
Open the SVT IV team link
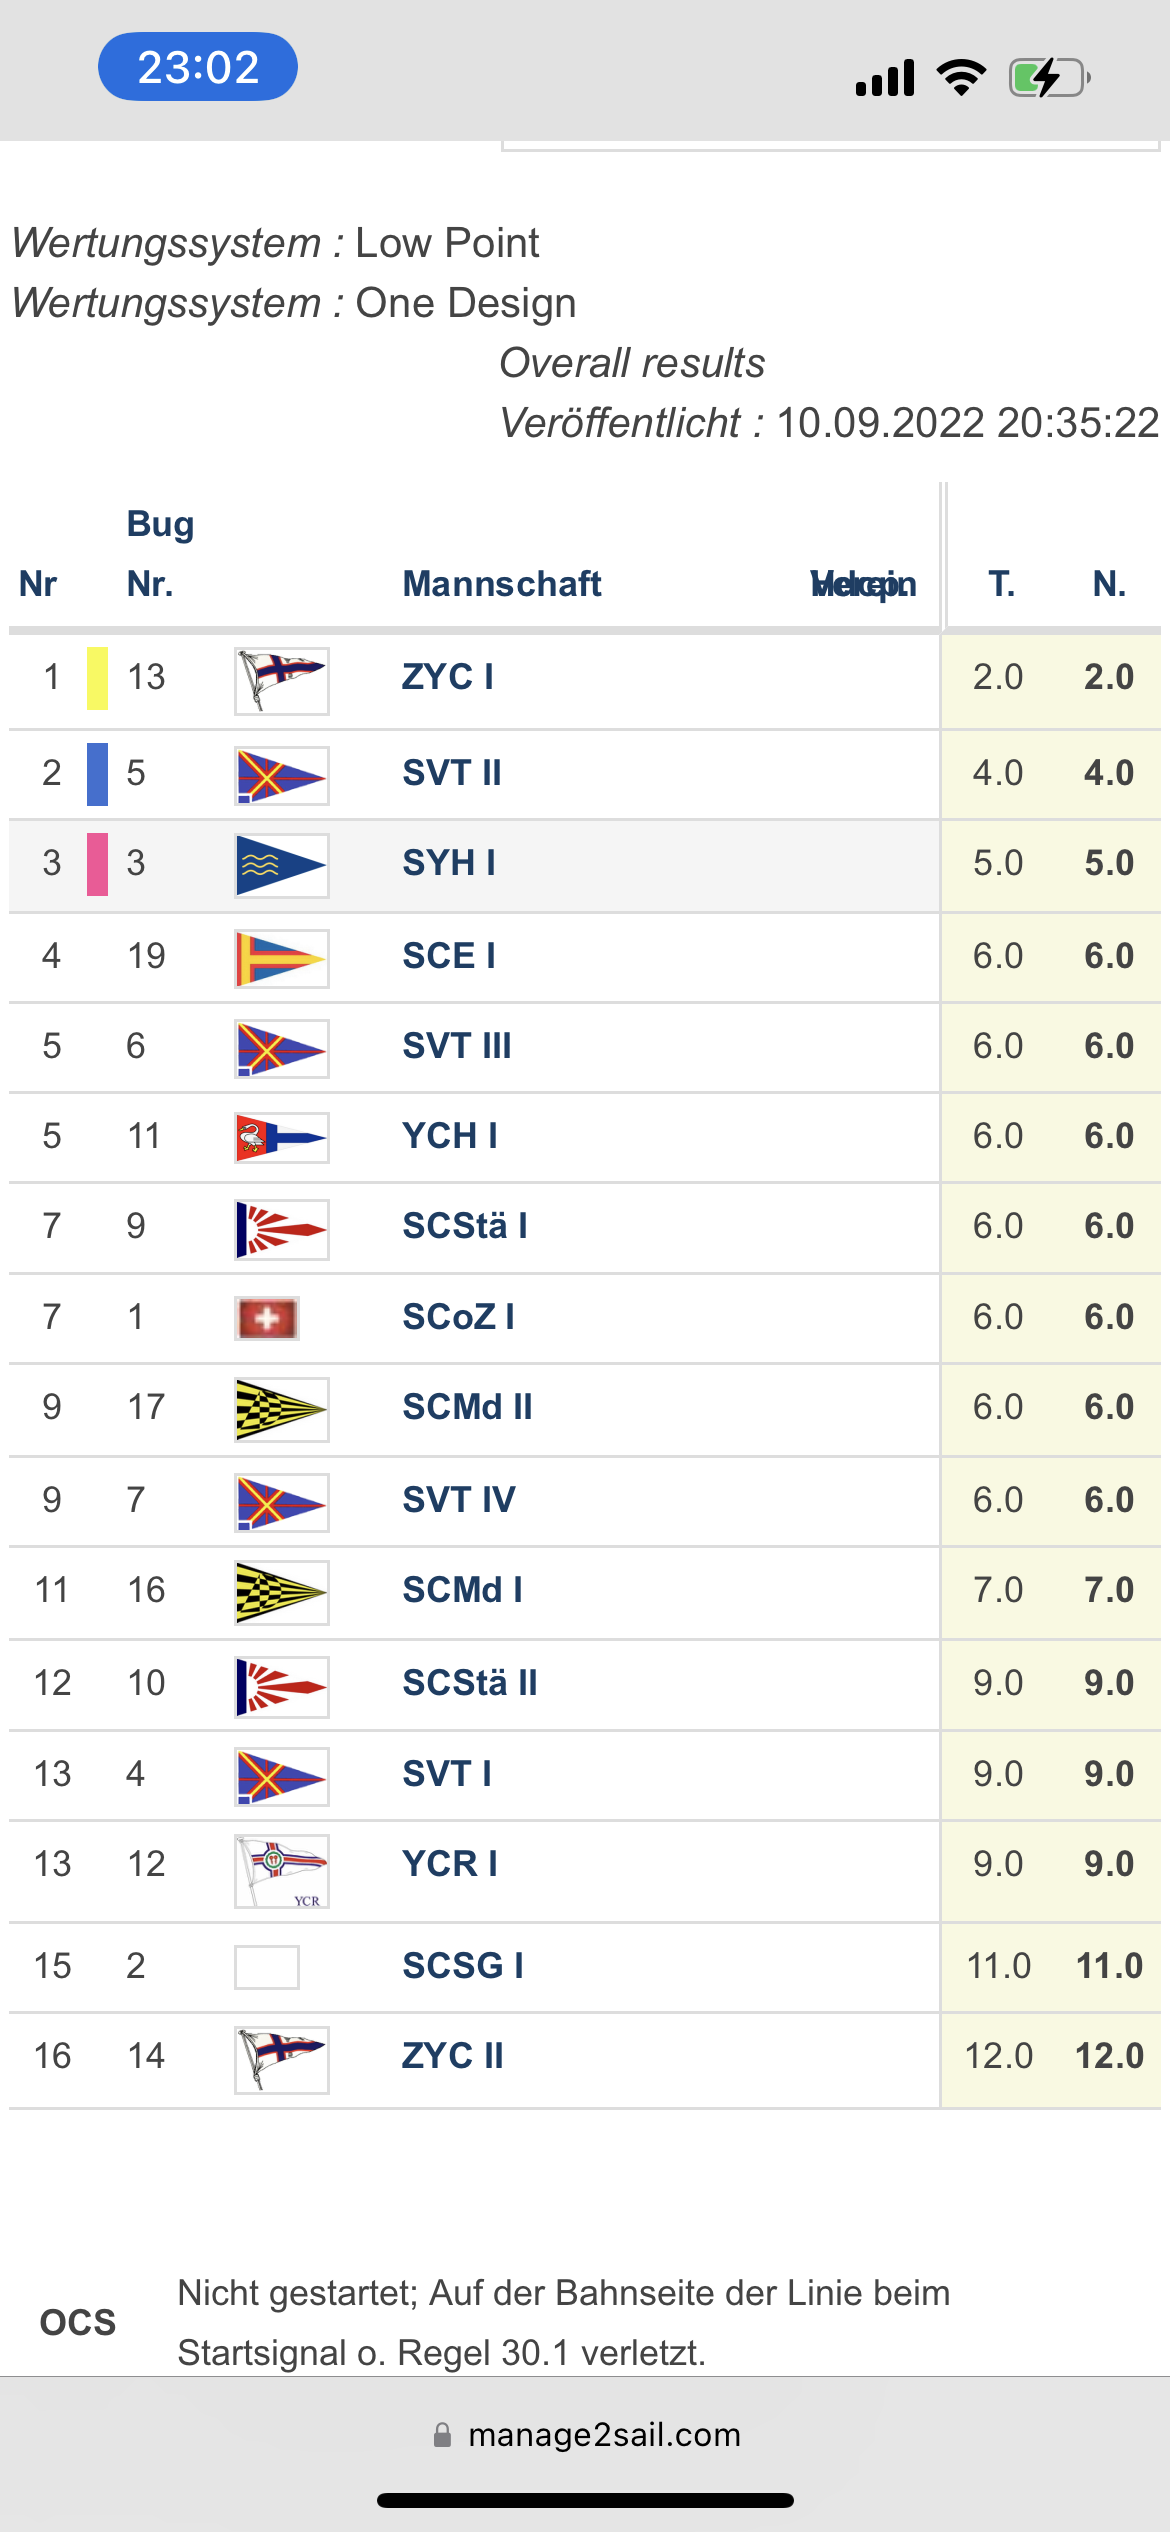[459, 1500]
